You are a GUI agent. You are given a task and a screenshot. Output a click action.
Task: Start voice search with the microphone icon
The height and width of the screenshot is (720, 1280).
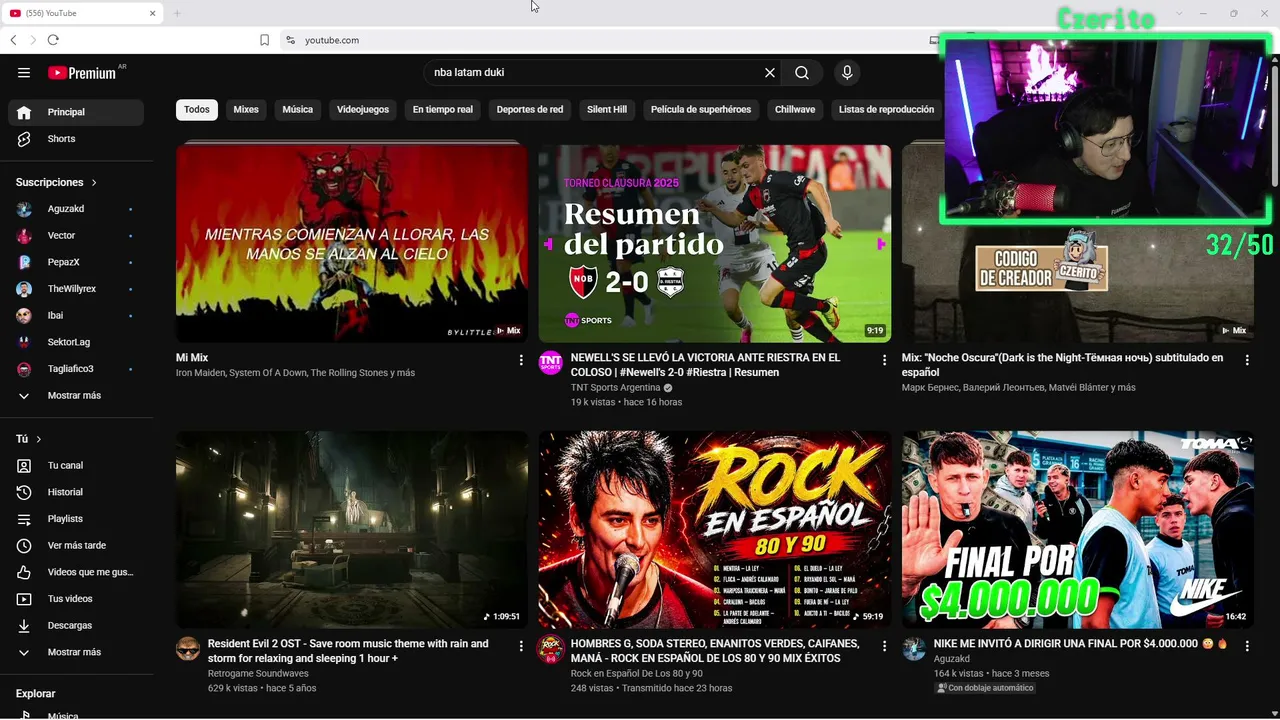(x=847, y=73)
